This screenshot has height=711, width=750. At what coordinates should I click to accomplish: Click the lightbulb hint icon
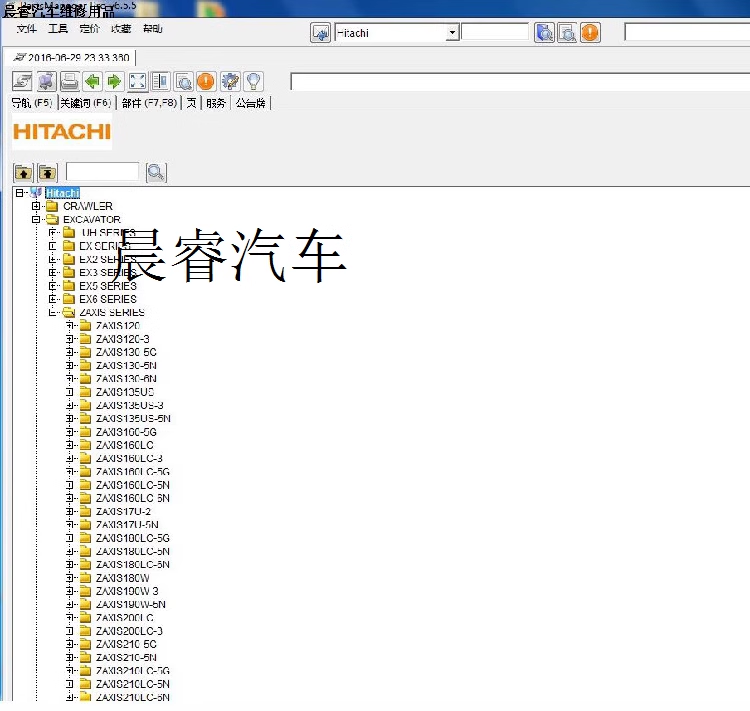253,82
